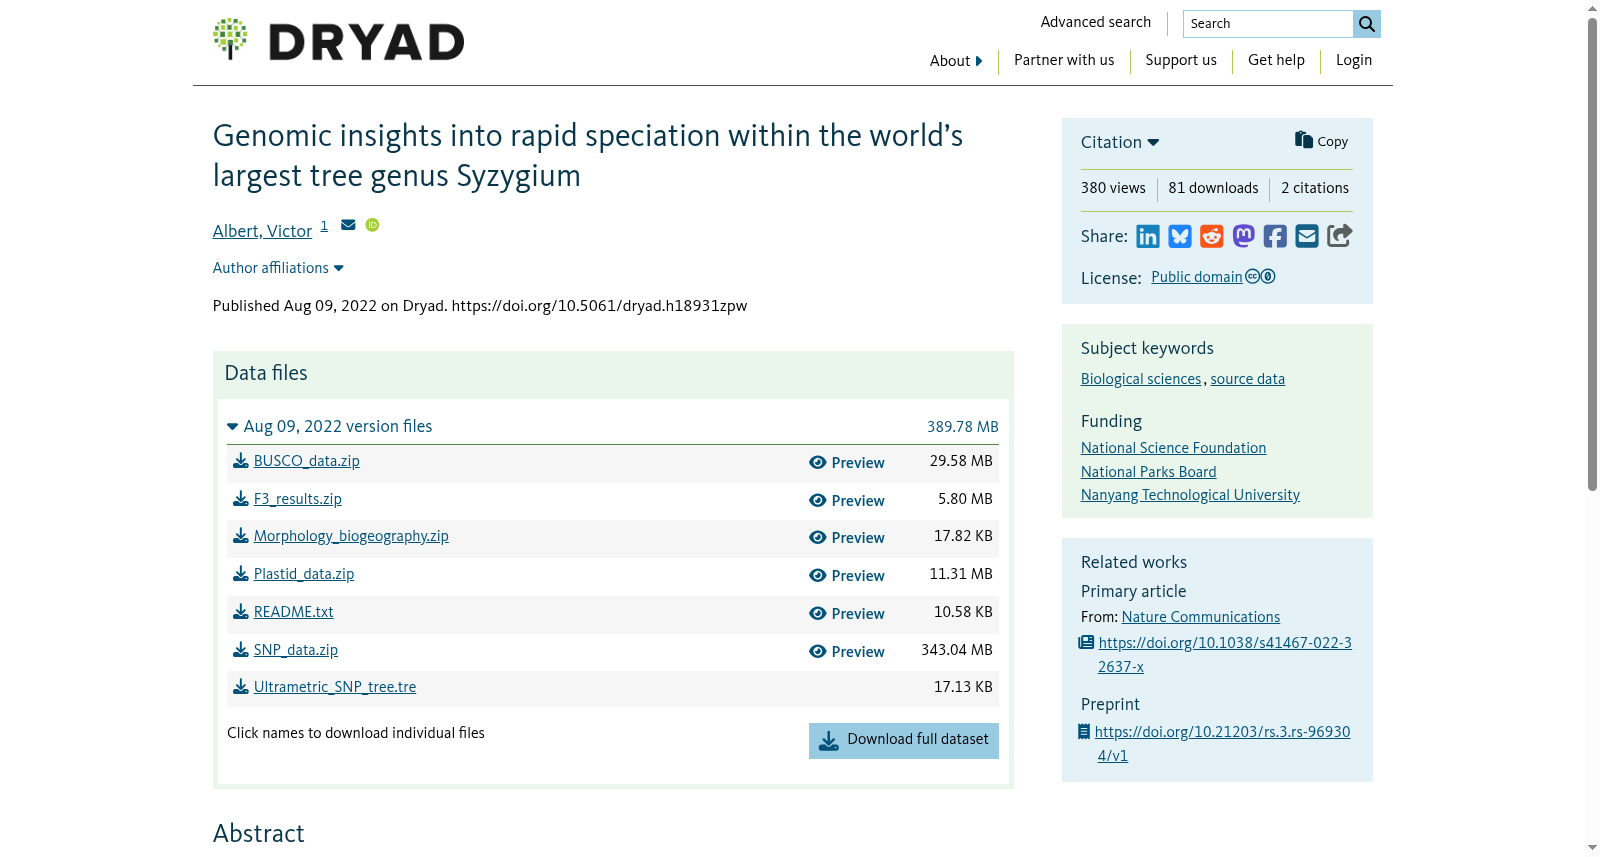This screenshot has height=857, width=1600.
Task: Open National Science Foundation funder link
Action: [1173, 448]
